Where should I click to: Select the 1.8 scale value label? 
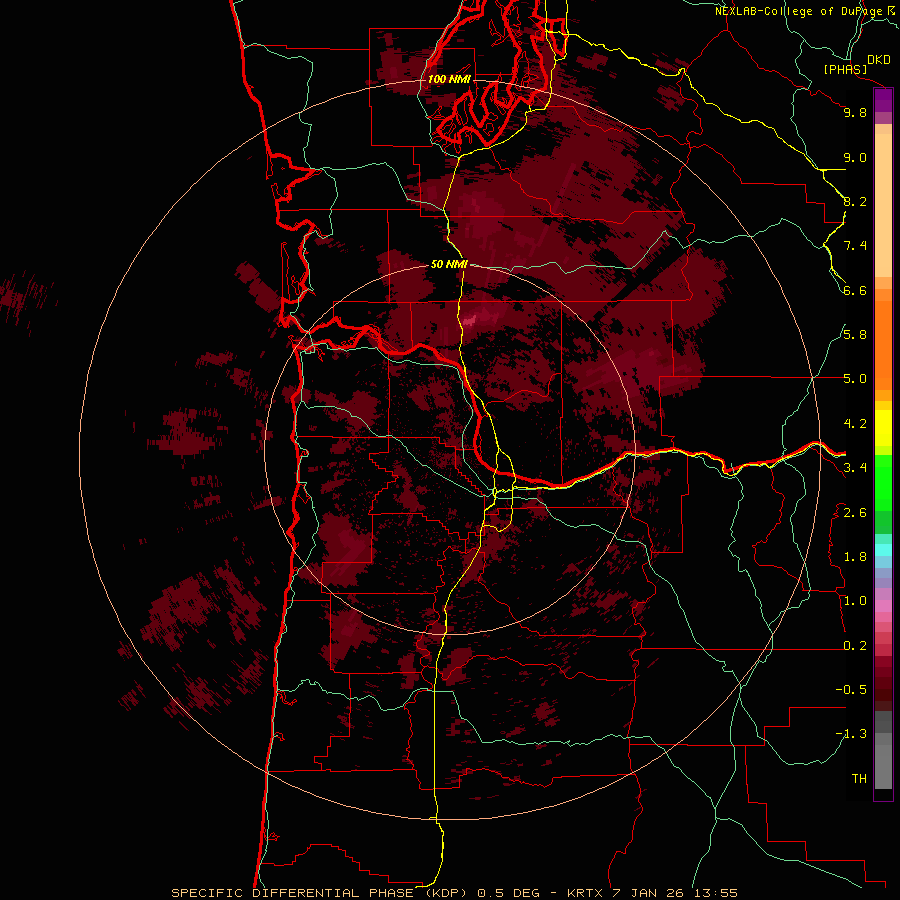pyautogui.click(x=855, y=557)
